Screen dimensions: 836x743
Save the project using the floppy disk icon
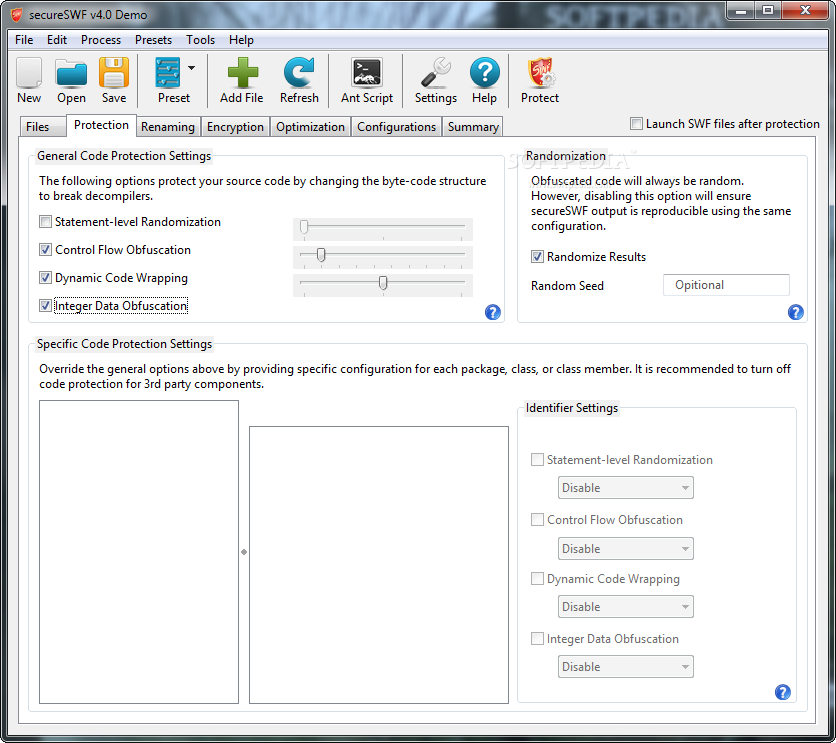point(114,73)
